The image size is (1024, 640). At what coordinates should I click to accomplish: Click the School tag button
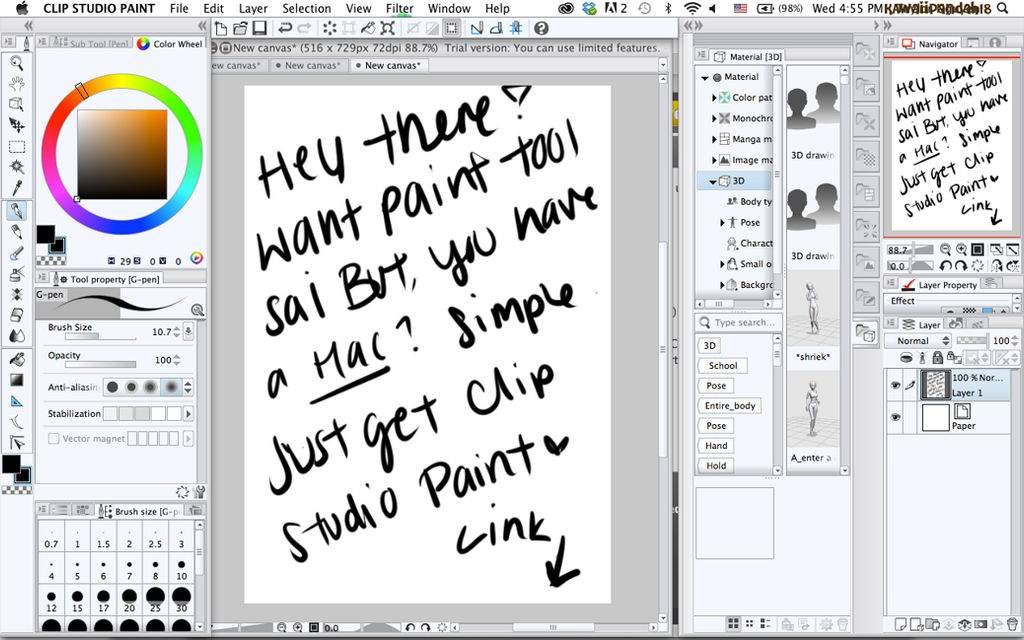point(722,365)
